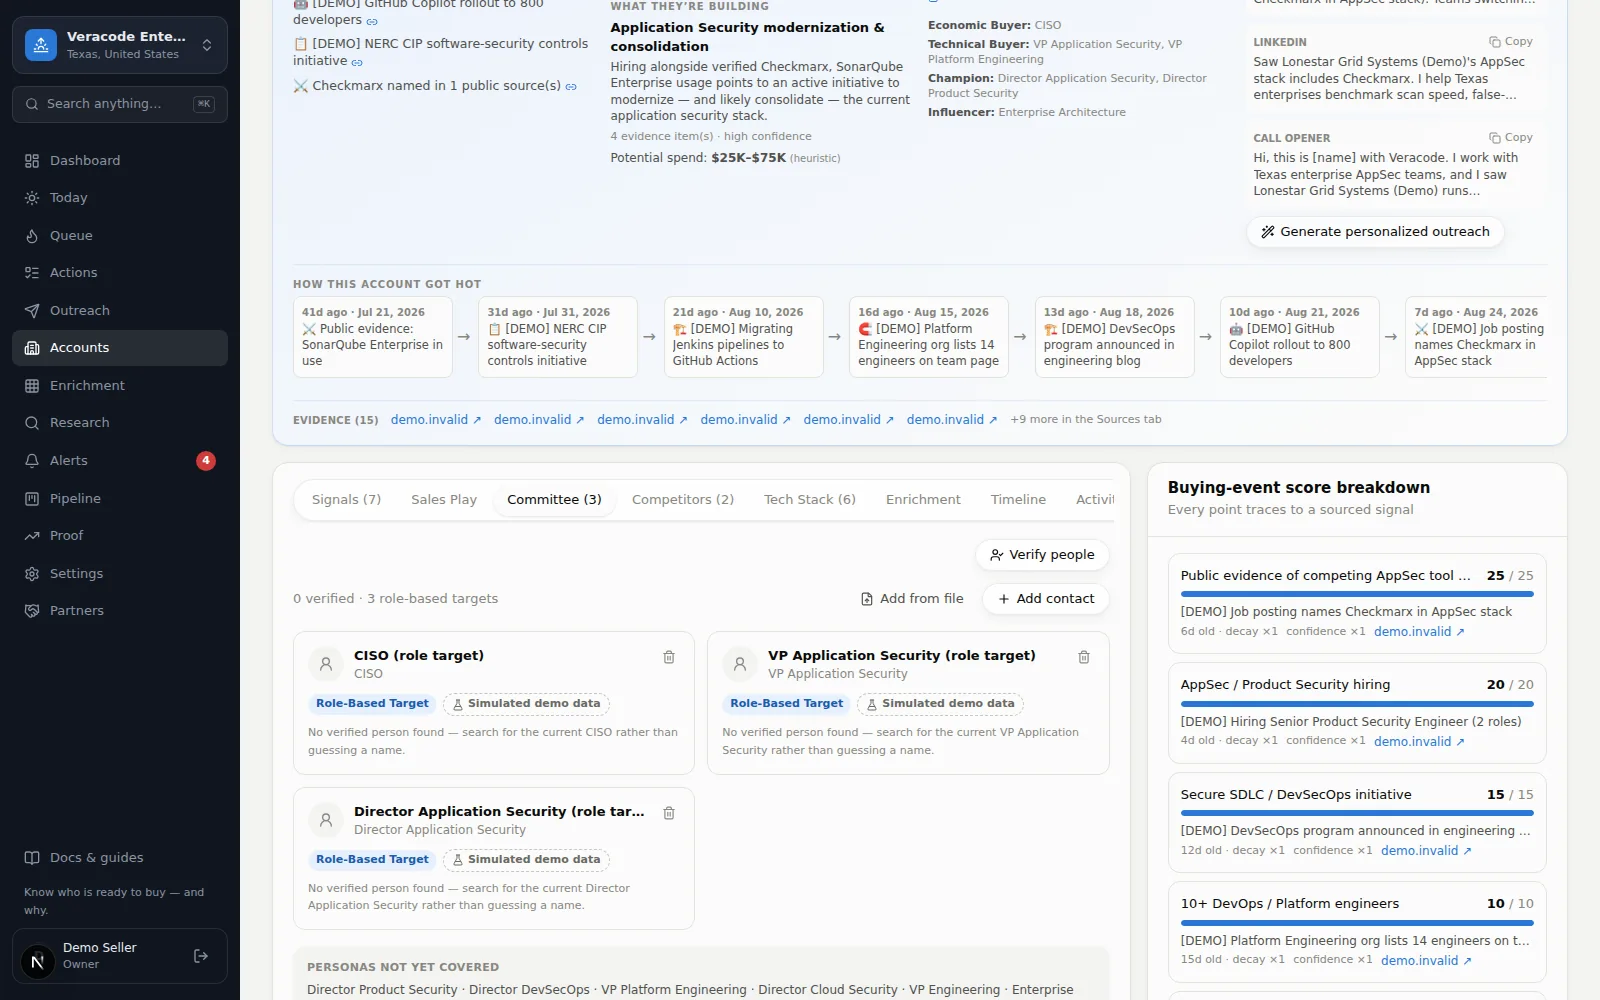Click the Director Application Security avatar icon

(326, 820)
